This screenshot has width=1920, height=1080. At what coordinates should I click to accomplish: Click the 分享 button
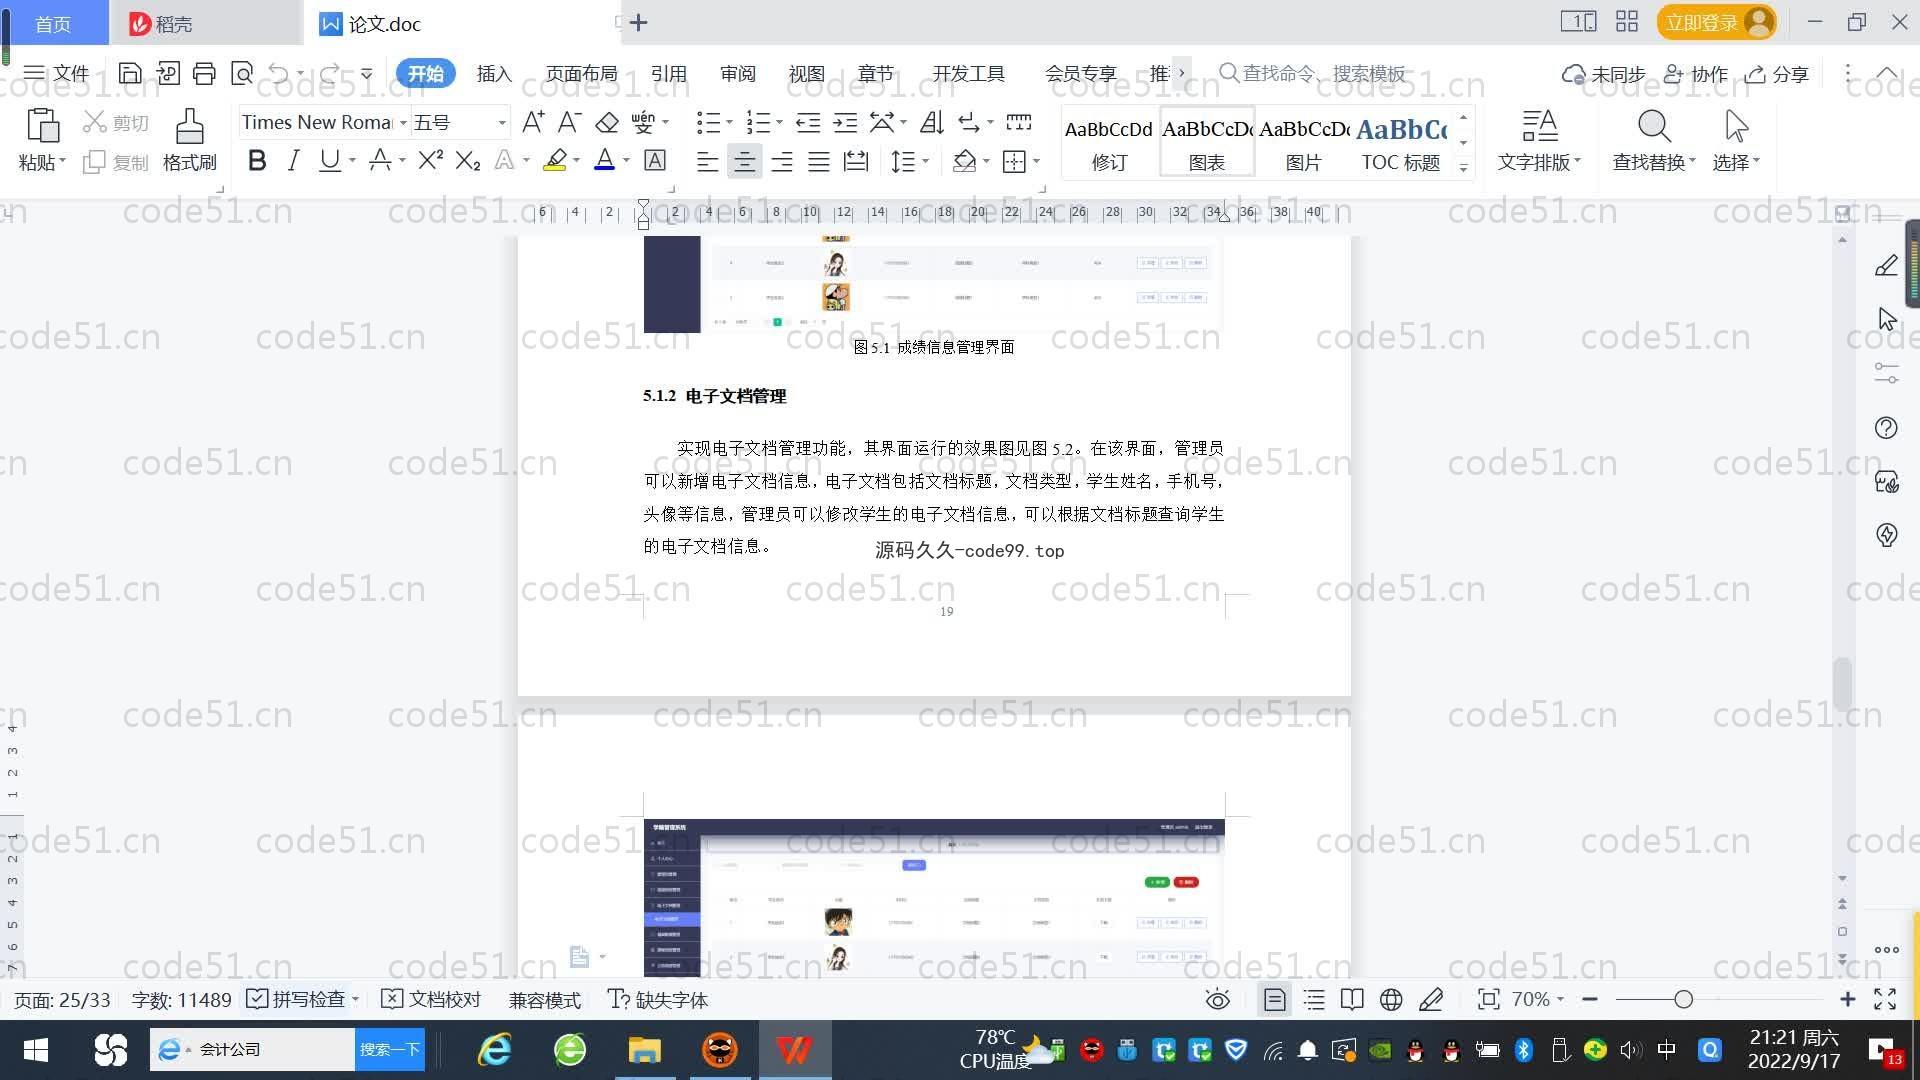[1777, 74]
